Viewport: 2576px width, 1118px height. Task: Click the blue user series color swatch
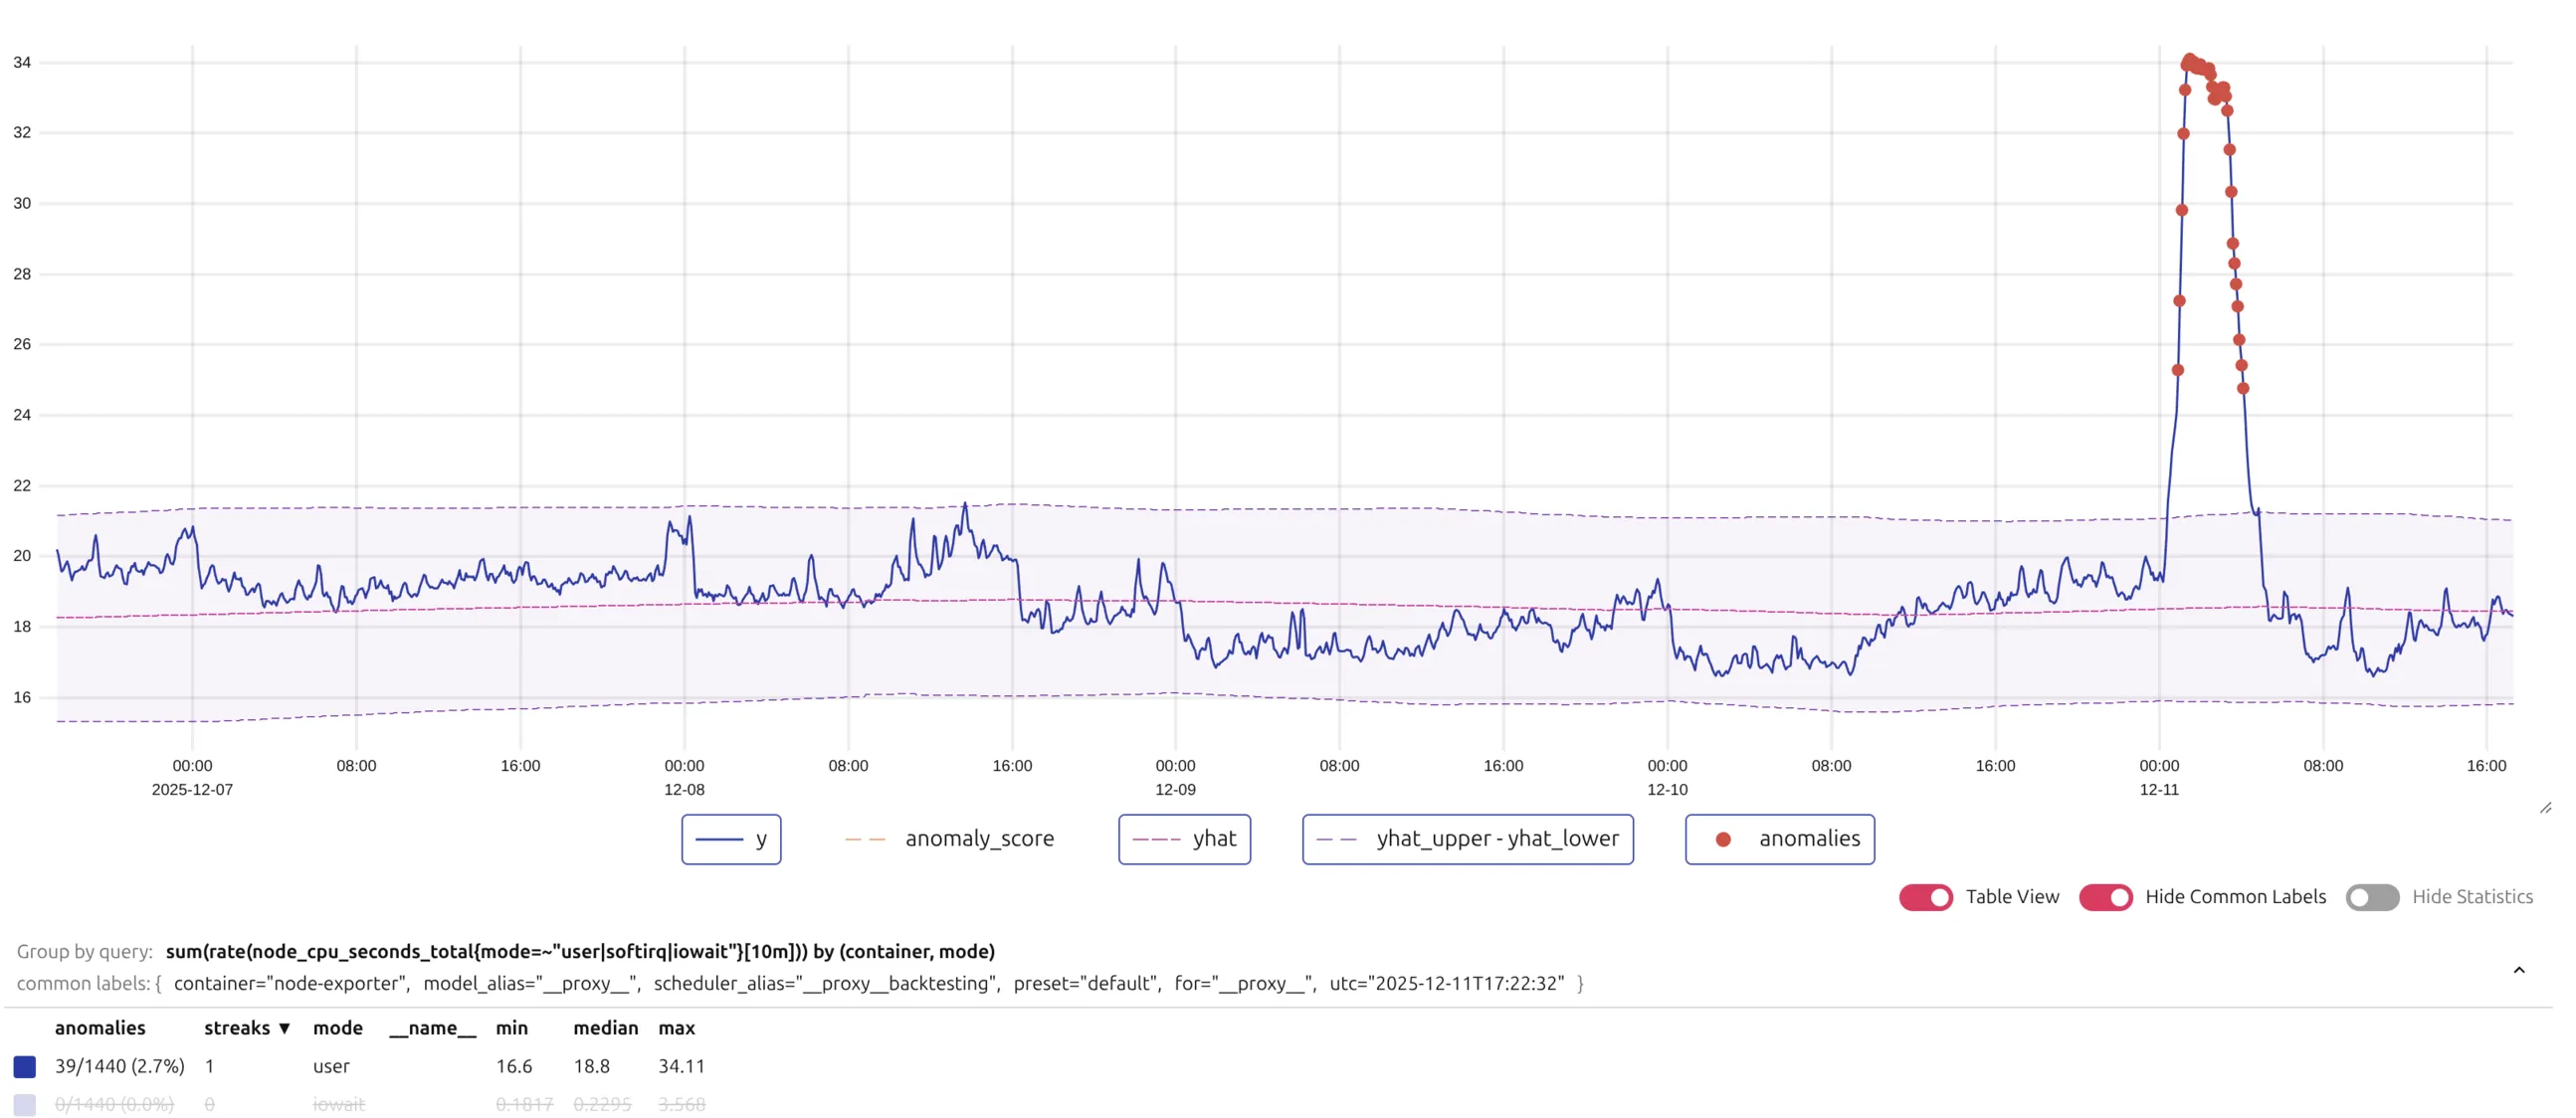[25, 1067]
